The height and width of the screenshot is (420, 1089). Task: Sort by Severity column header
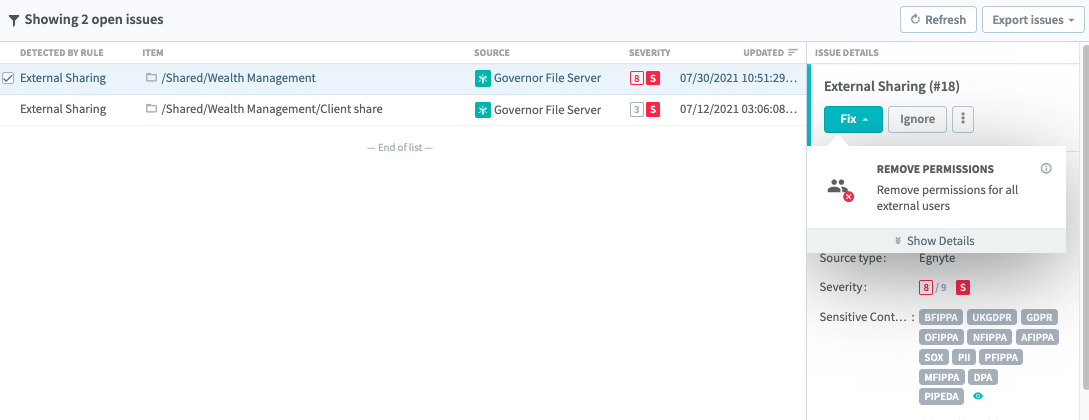(x=649, y=53)
